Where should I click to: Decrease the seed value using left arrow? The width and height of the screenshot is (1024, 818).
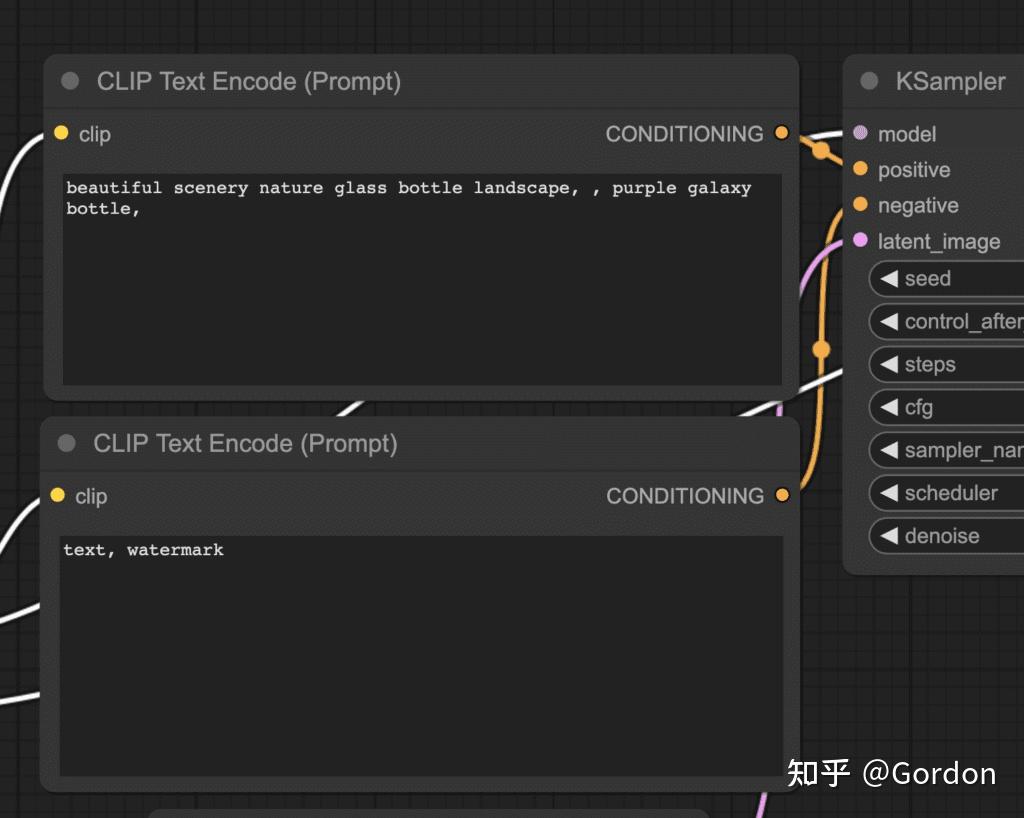[x=889, y=279]
